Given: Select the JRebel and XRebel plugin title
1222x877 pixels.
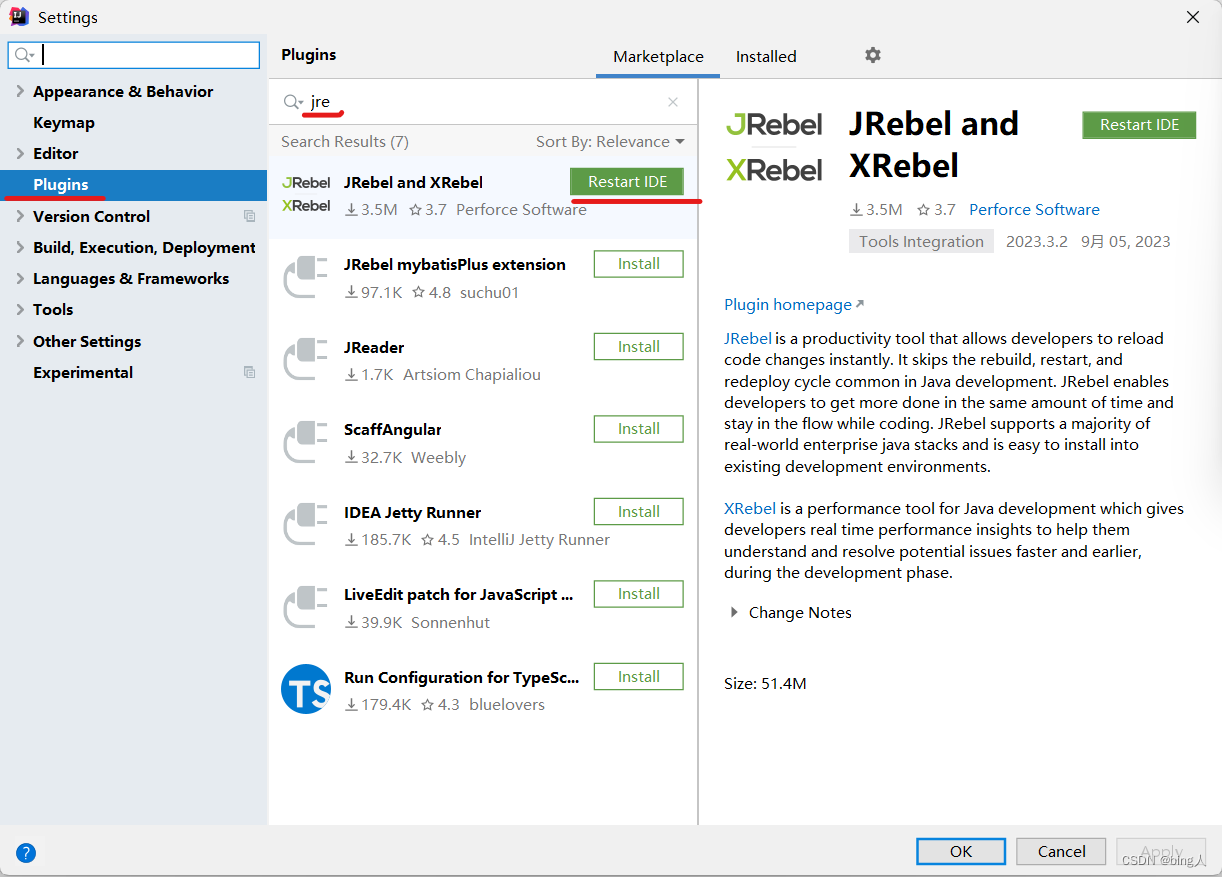Looking at the screenshot, I should (x=413, y=183).
